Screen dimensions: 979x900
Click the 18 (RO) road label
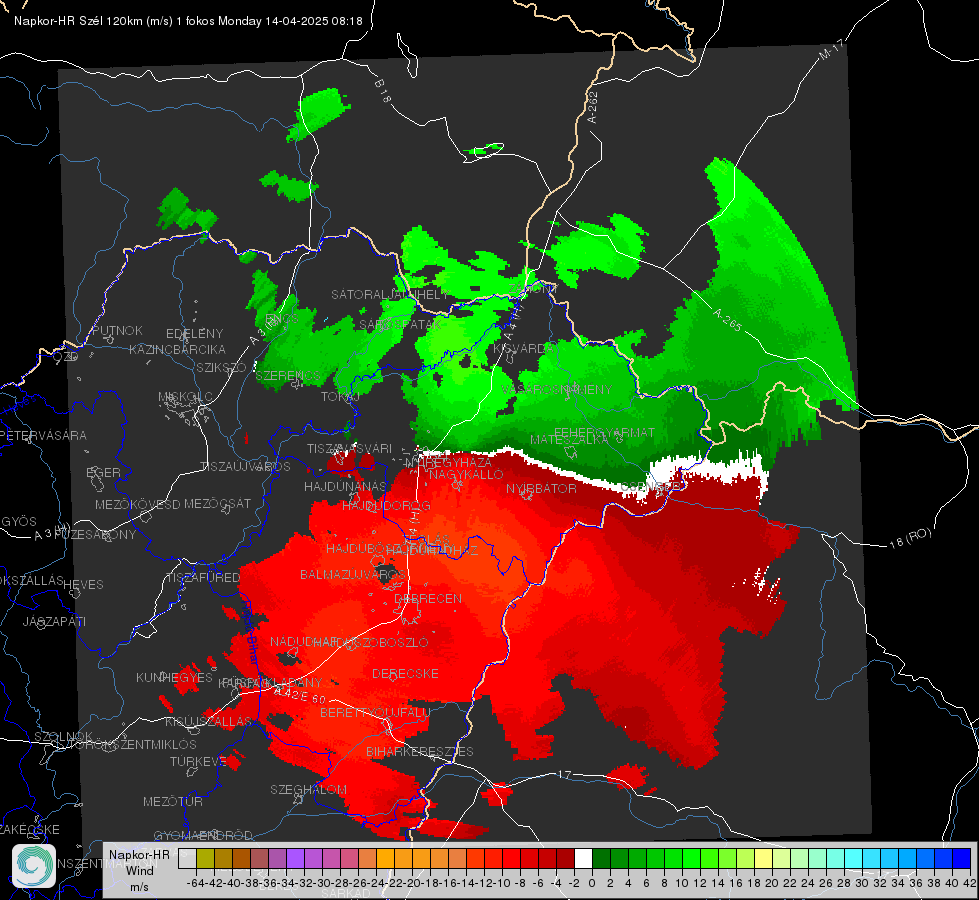910,538
